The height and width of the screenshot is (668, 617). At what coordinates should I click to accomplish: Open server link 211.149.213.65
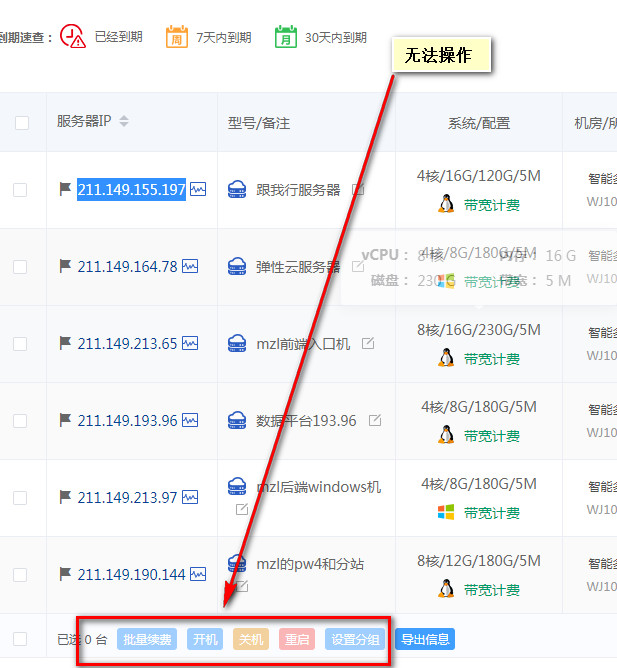pyautogui.click(x=127, y=344)
